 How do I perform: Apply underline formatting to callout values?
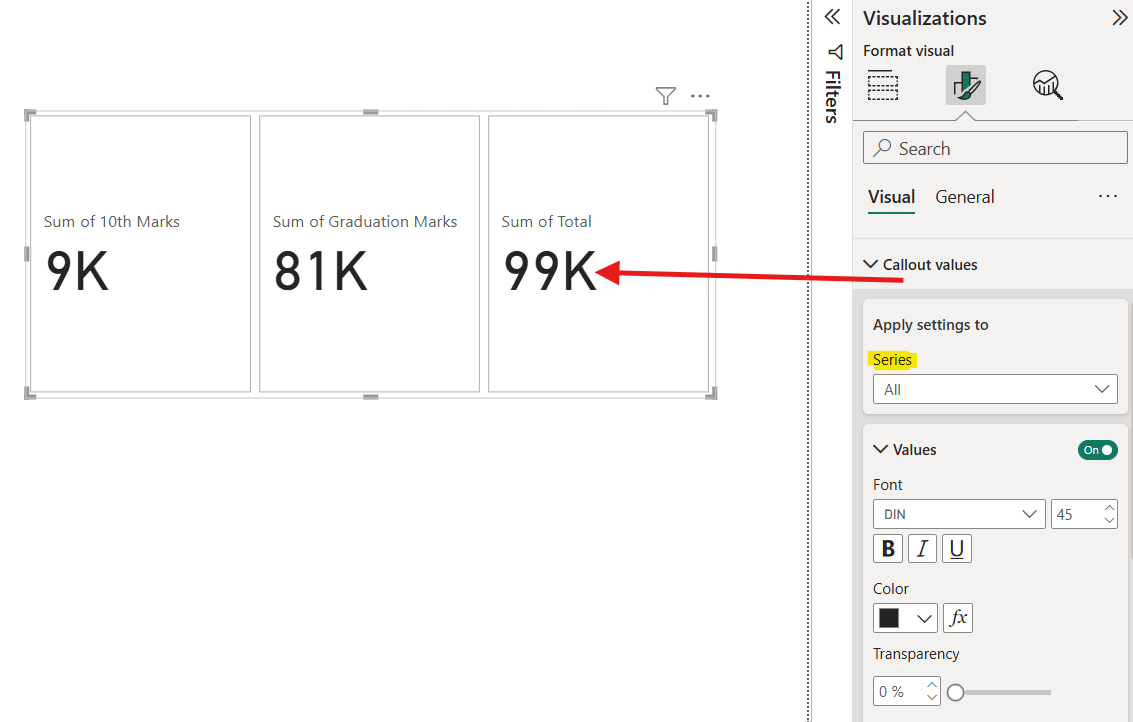point(957,548)
